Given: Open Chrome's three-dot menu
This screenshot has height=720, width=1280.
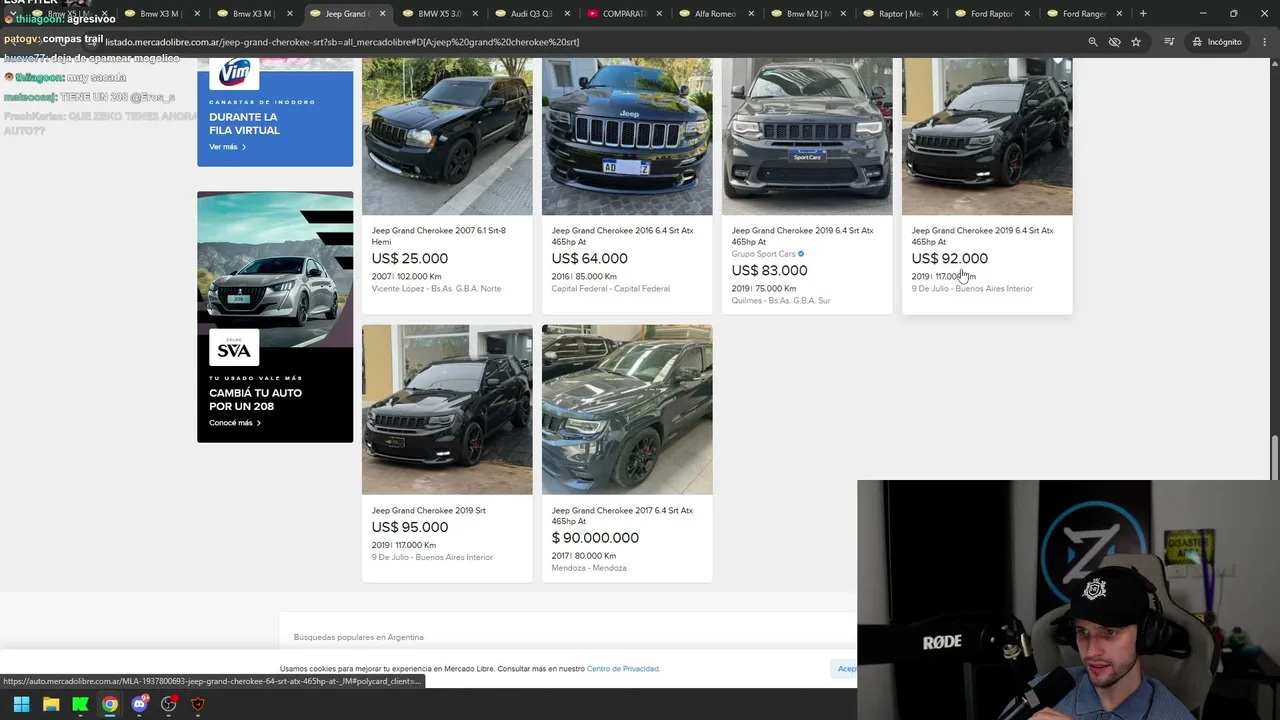Looking at the screenshot, I should point(1264,42).
